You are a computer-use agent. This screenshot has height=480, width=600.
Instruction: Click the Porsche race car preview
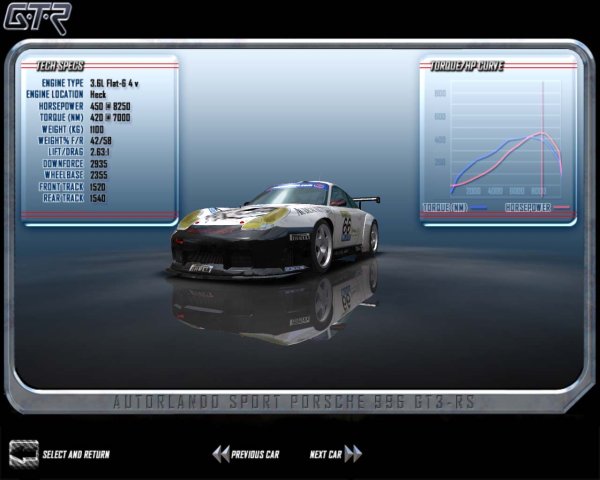pyautogui.click(x=277, y=230)
